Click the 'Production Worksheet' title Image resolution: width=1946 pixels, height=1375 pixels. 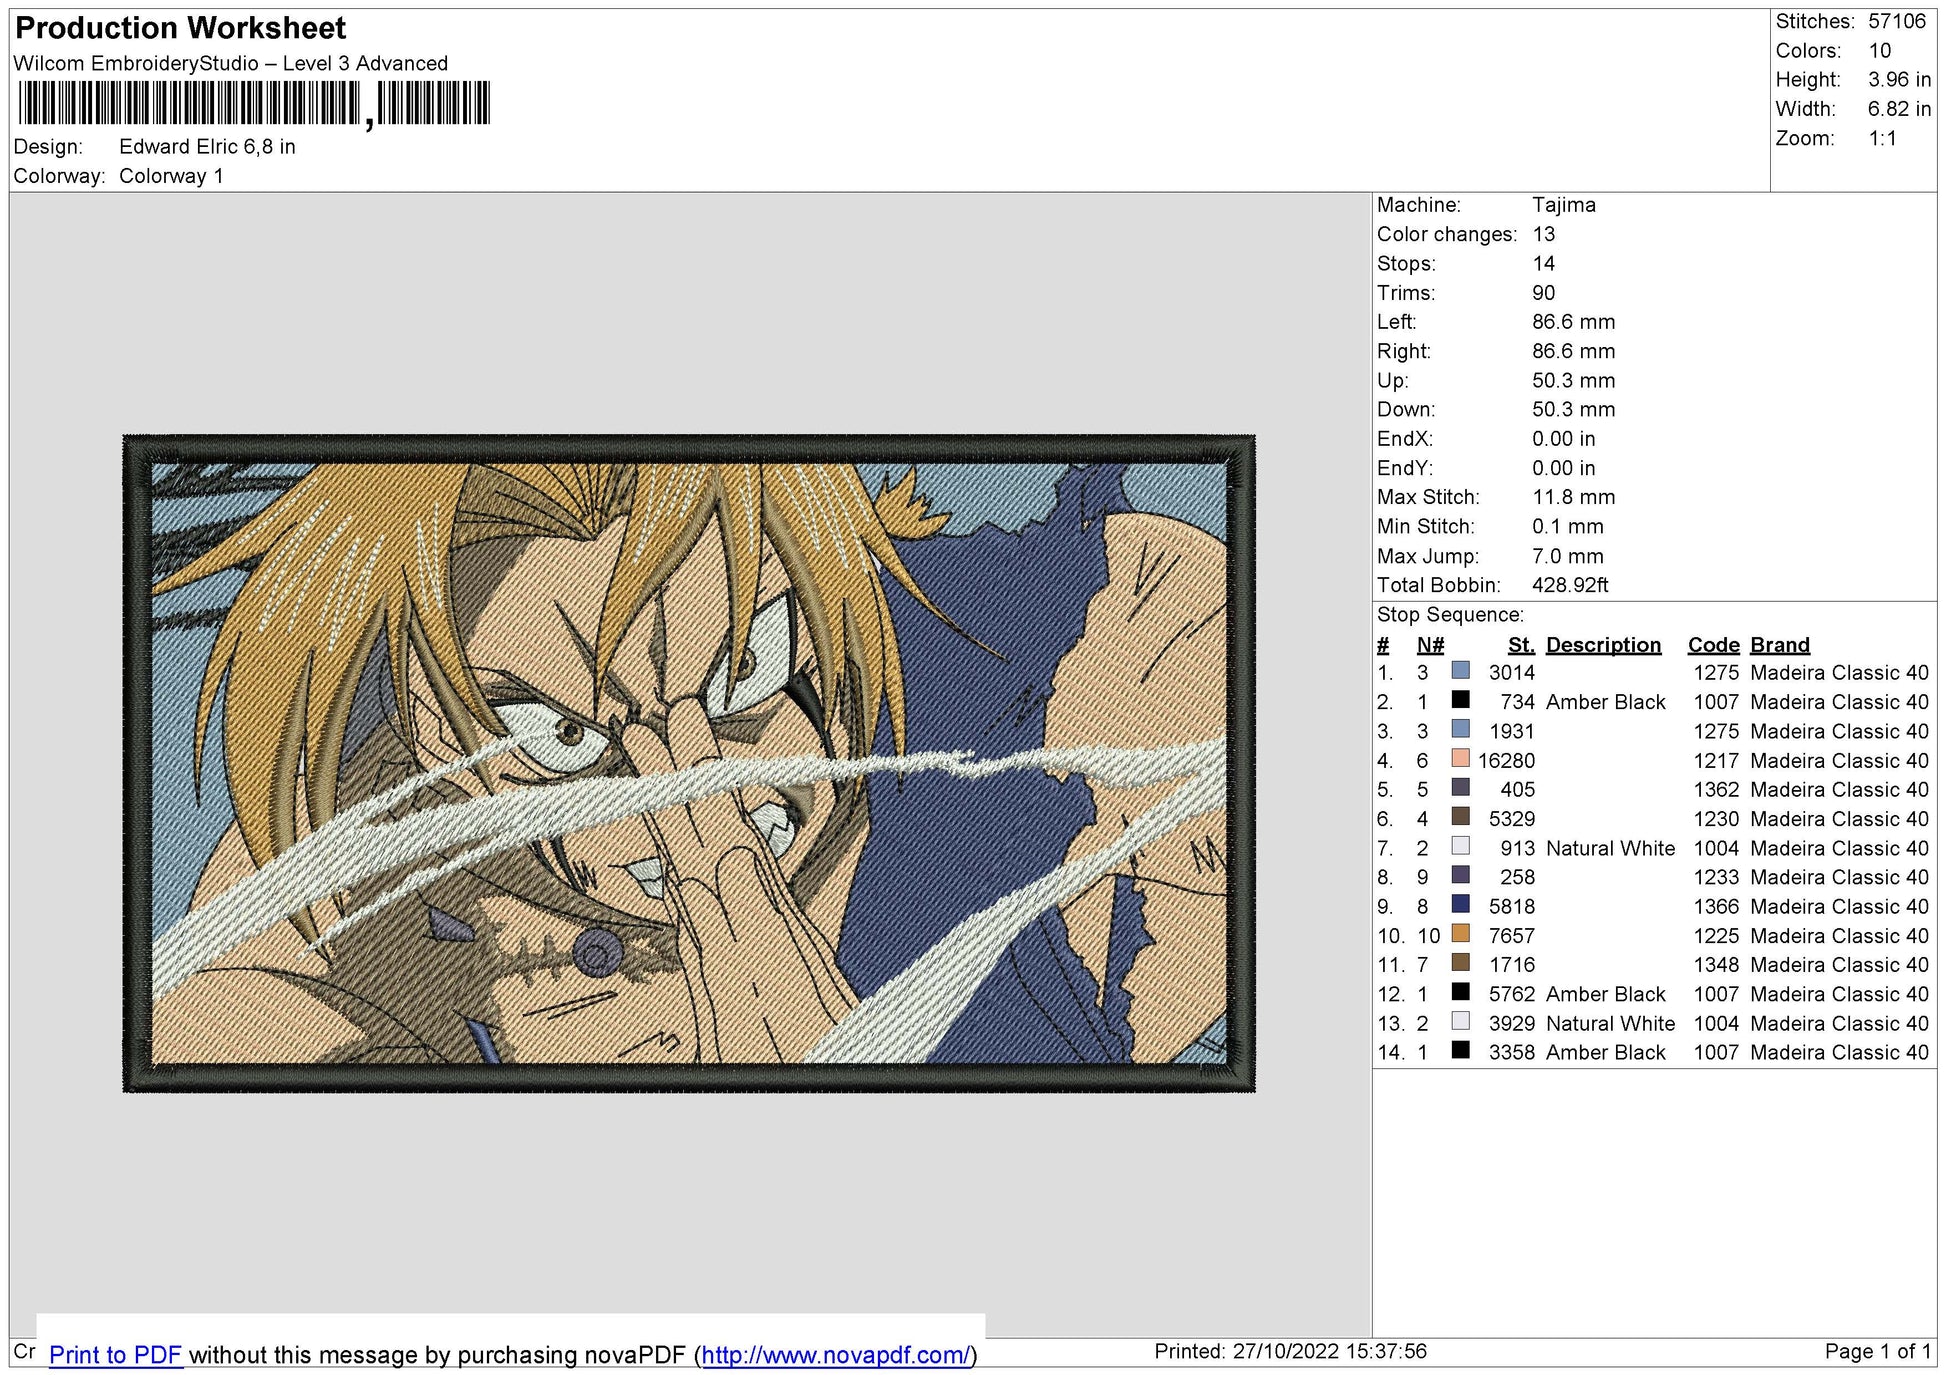coord(181,28)
